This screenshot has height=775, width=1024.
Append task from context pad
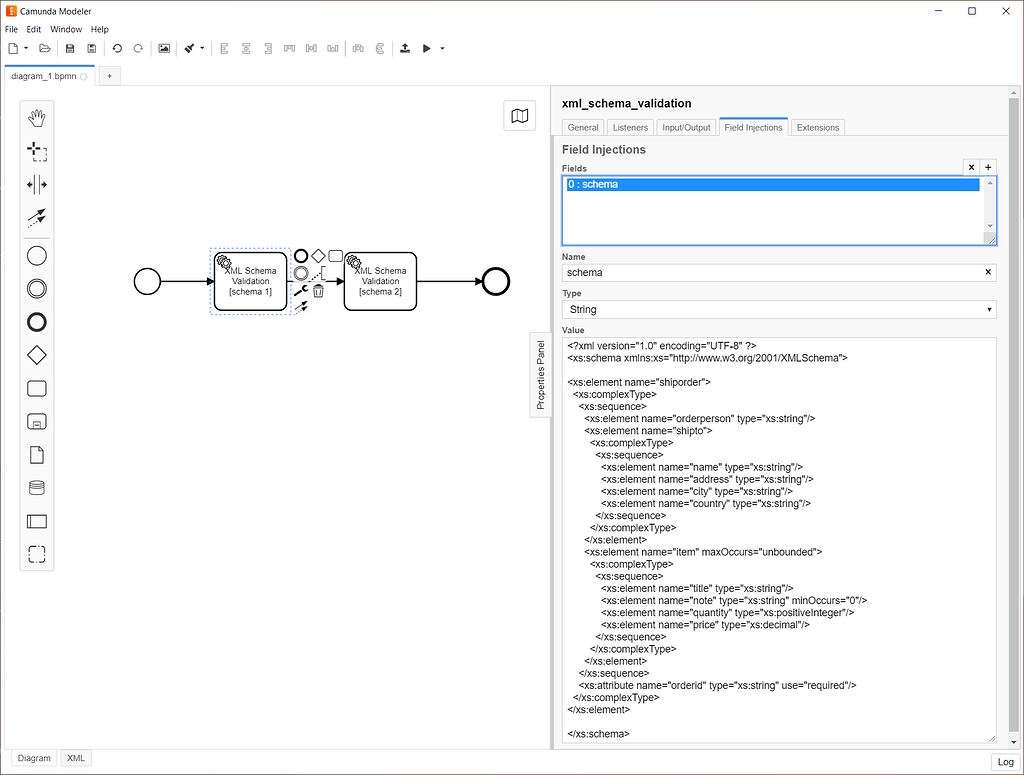pos(336,256)
